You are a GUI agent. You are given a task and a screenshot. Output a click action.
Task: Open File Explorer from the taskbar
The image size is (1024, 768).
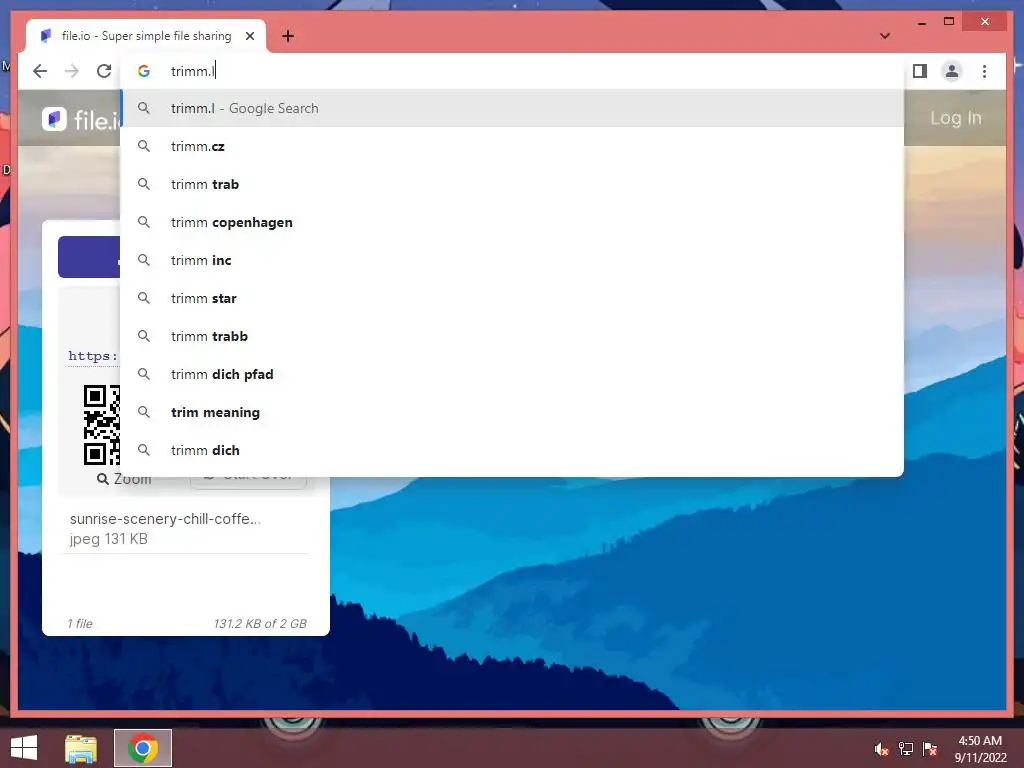pos(81,748)
